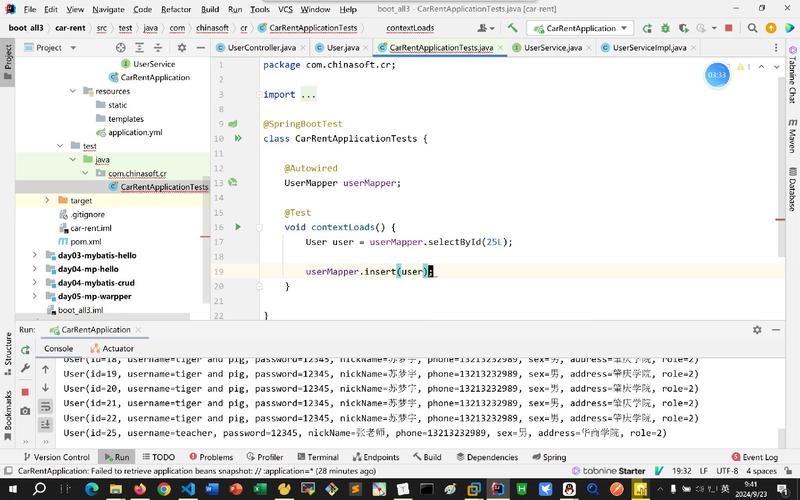Viewport: 800px width, 500px height.
Task: Open the Problems tool window
Action: [211, 457]
